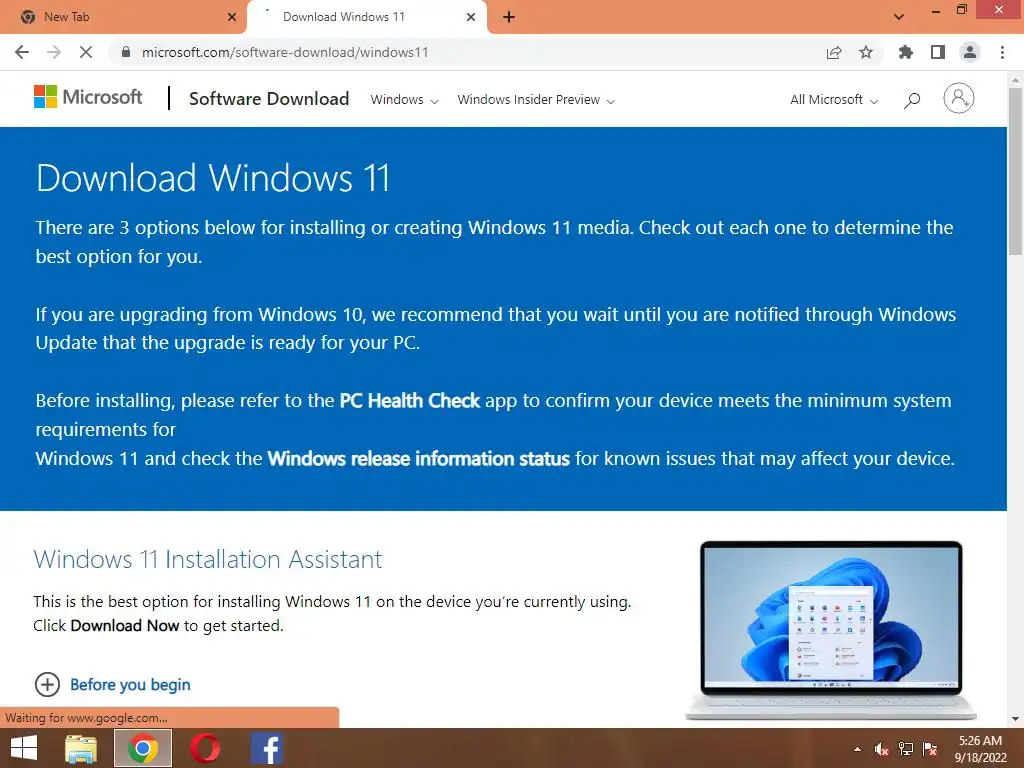Share this page using the share icon
This screenshot has width=1024, height=768.
[834, 52]
